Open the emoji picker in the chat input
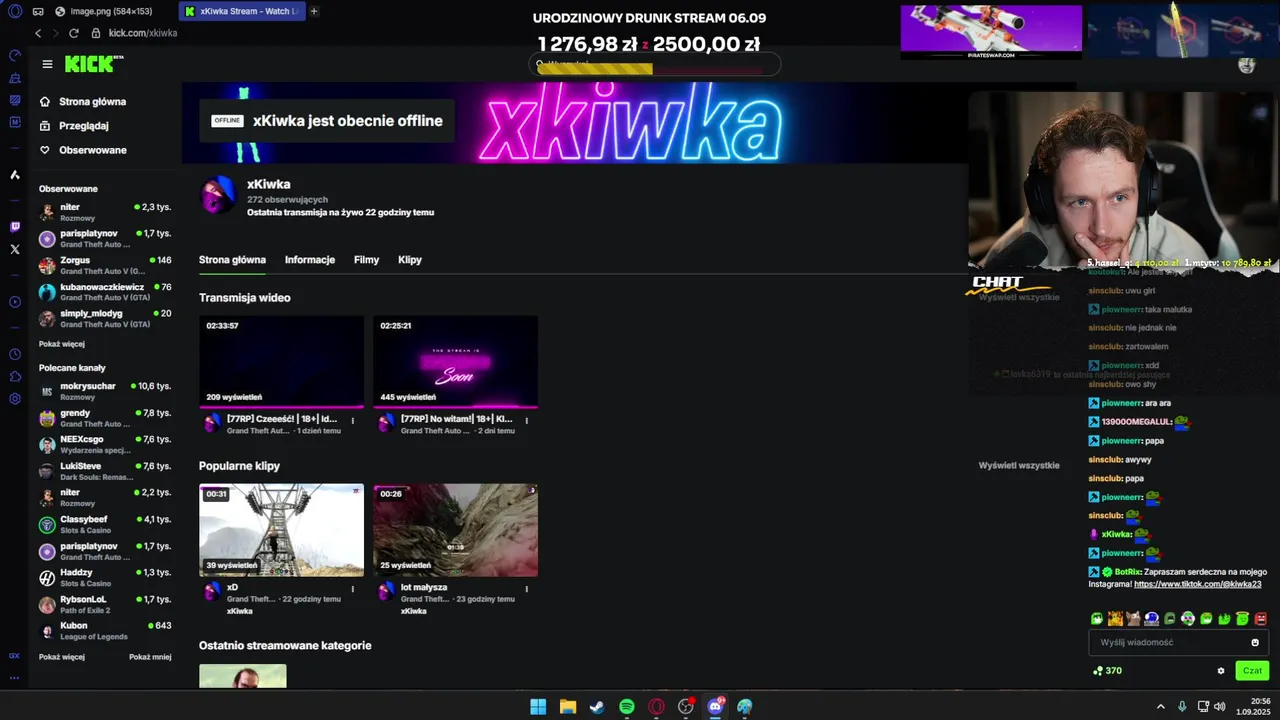Image resolution: width=1280 pixels, height=720 pixels. click(x=1255, y=642)
